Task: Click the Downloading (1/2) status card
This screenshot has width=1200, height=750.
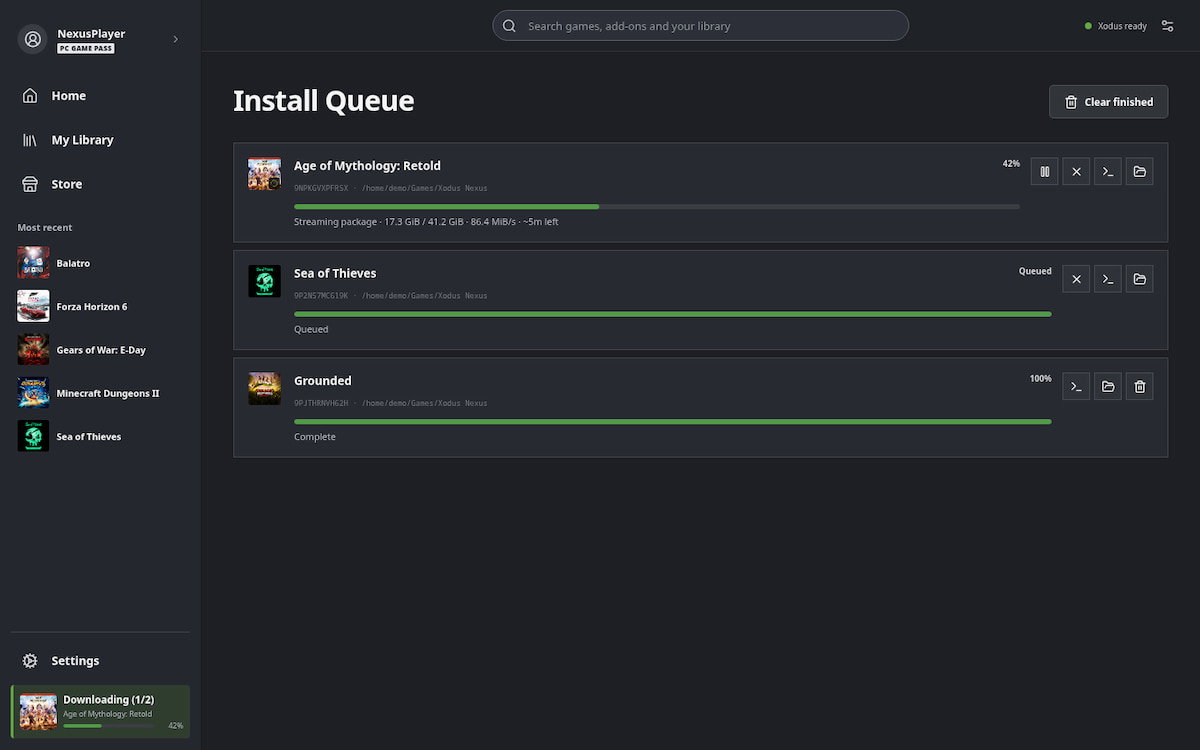Action: (x=100, y=712)
